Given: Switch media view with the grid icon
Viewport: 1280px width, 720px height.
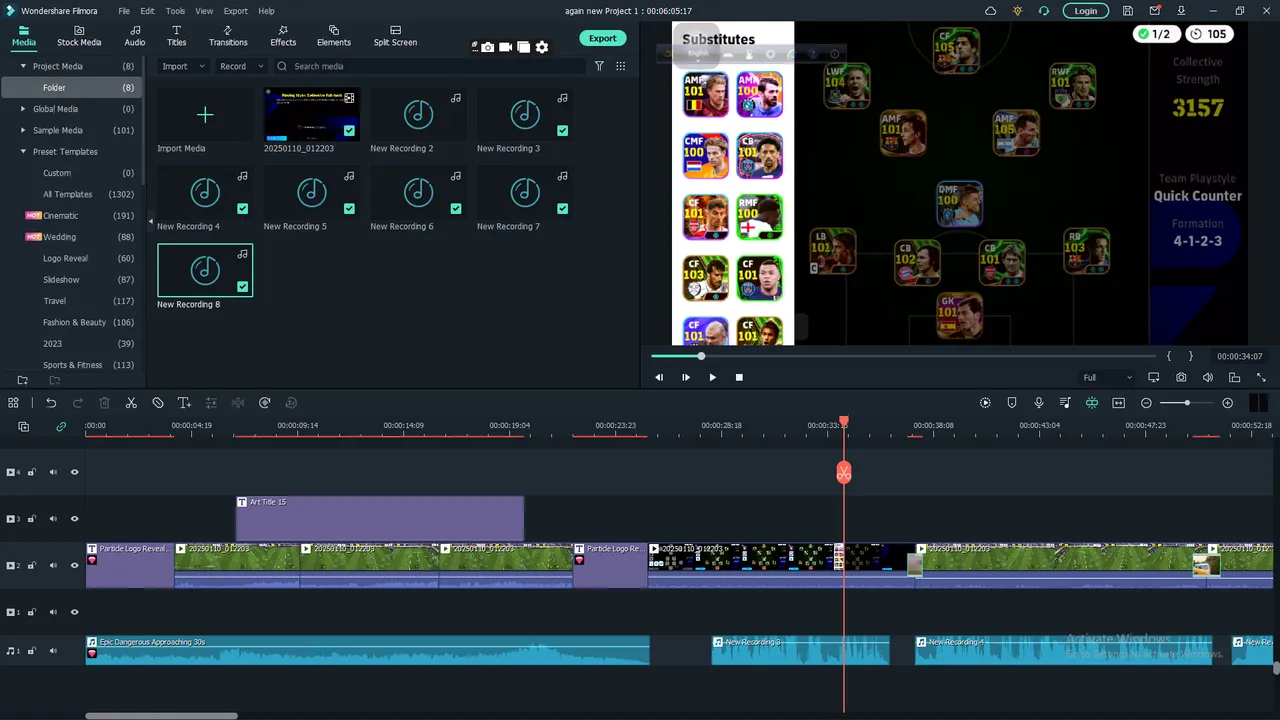Looking at the screenshot, I should 621,66.
